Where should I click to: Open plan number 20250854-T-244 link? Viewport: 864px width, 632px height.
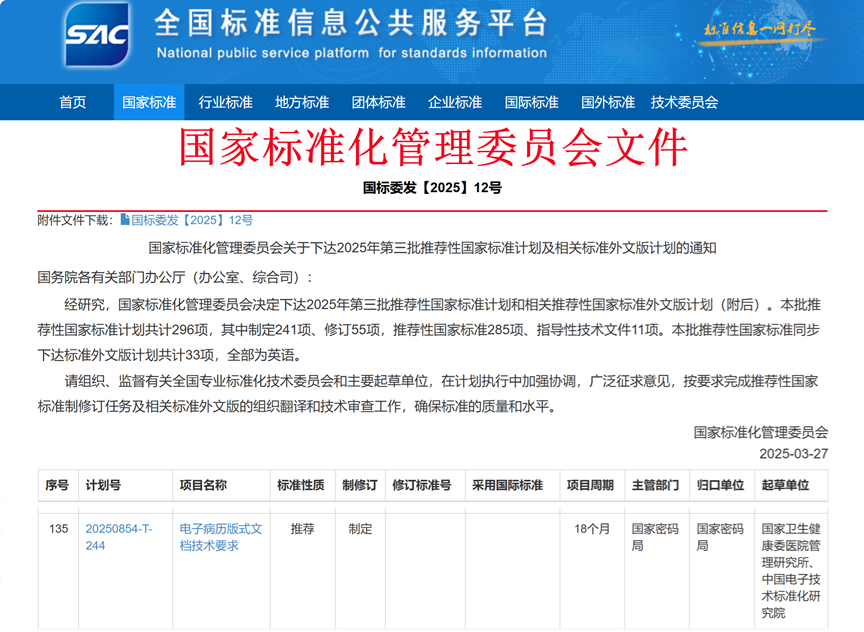pos(118,537)
